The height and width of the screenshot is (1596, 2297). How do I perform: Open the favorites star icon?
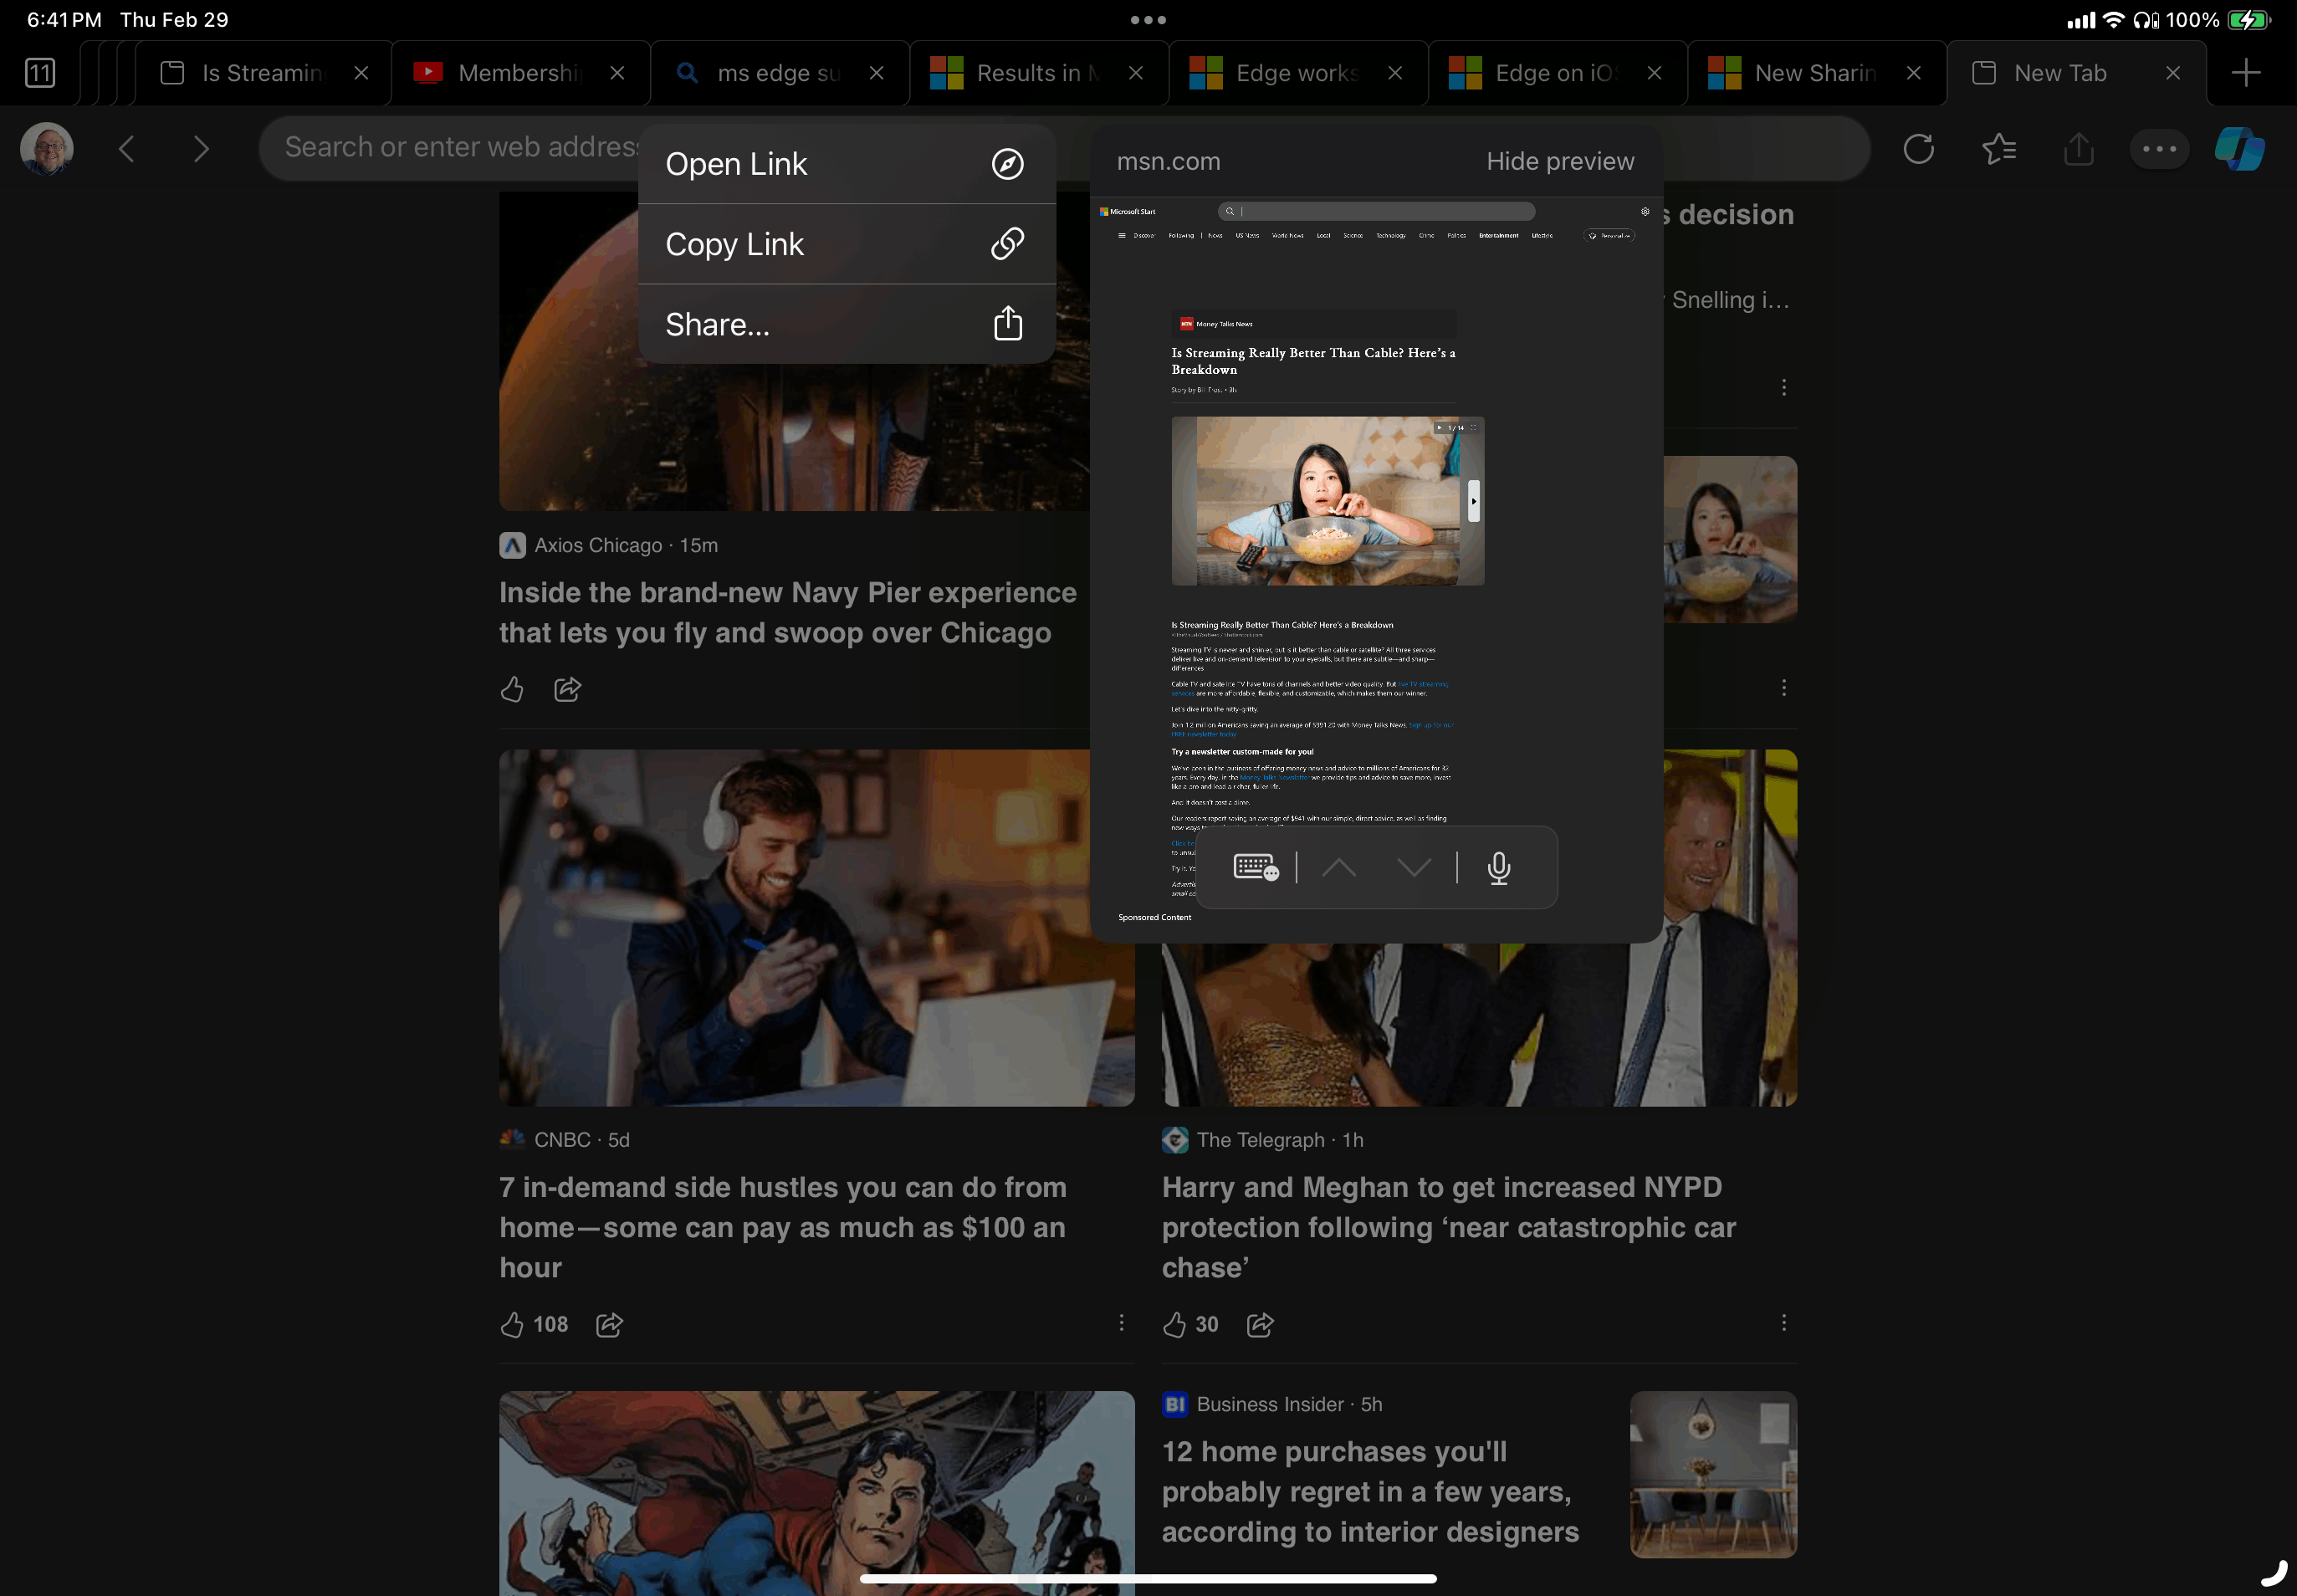[x=1998, y=149]
